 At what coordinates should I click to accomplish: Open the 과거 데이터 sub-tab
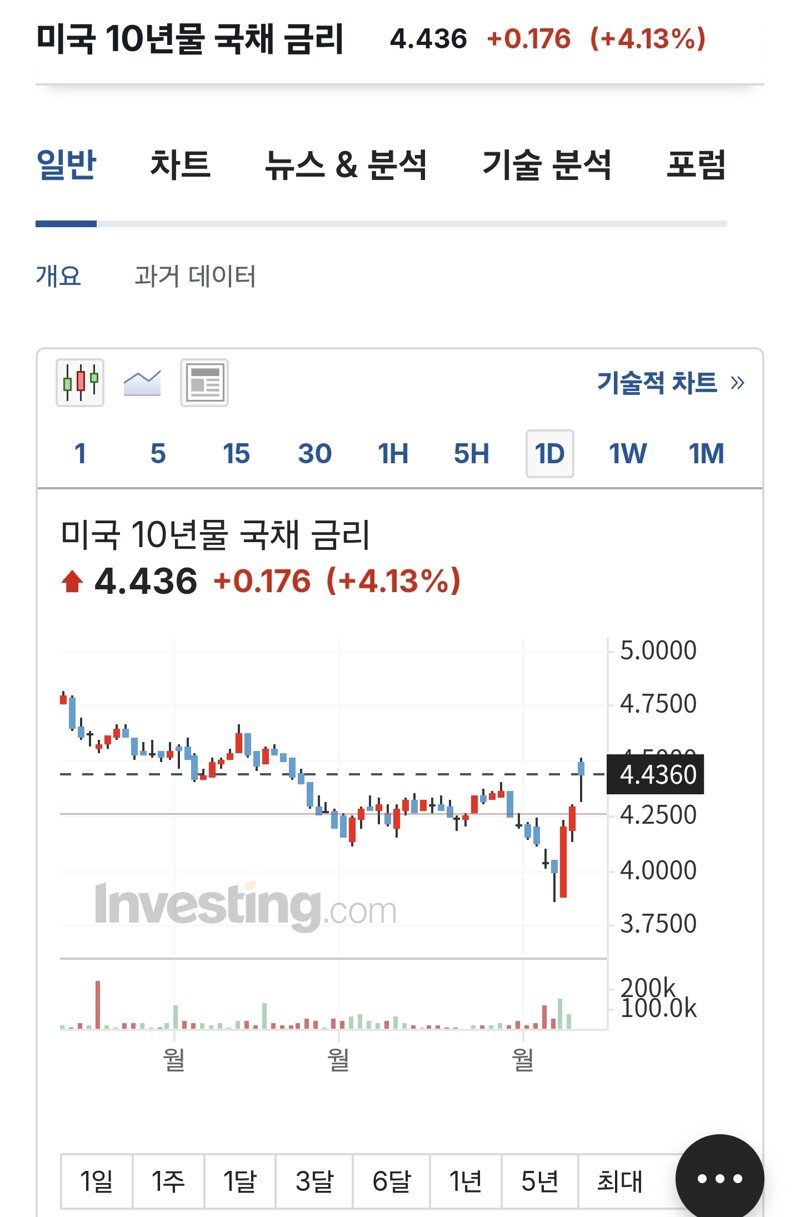point(195,277)
